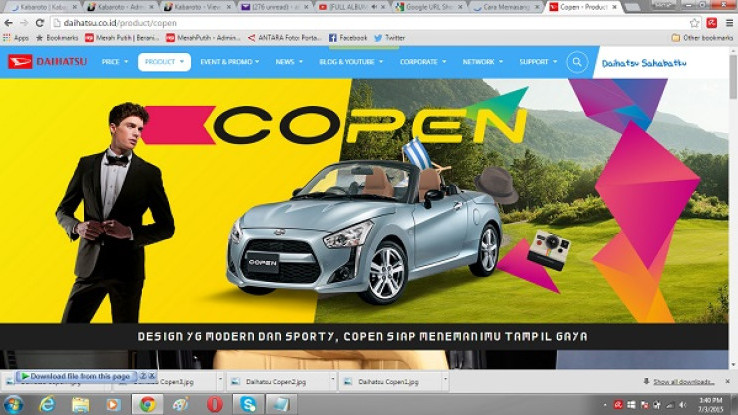Expand options arrow for Daihatsu Copen2.jpg

(332, 379)
